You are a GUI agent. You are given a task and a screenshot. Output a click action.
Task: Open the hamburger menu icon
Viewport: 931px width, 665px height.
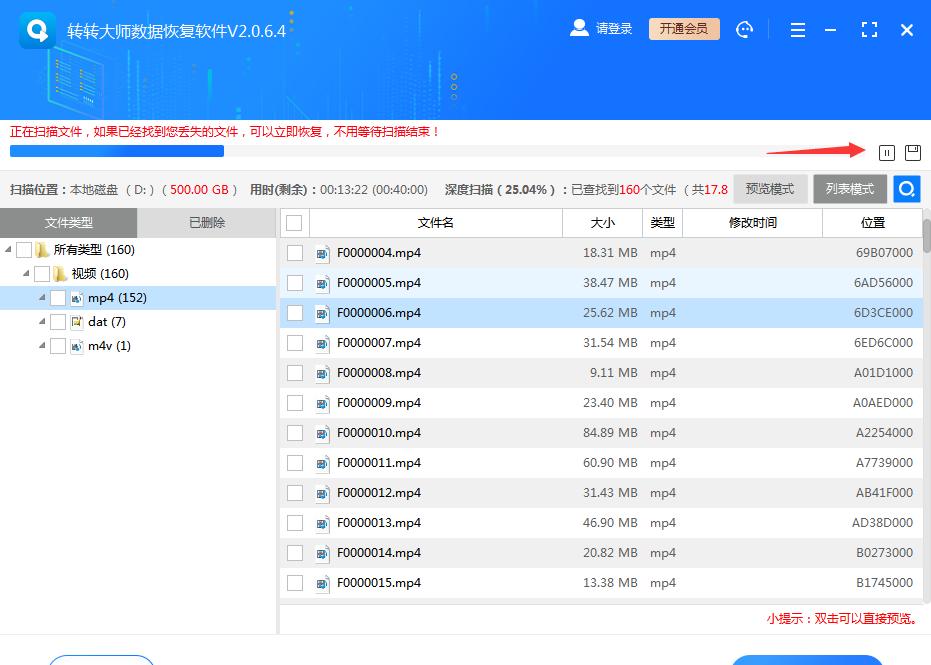click(x=798, y=30)
